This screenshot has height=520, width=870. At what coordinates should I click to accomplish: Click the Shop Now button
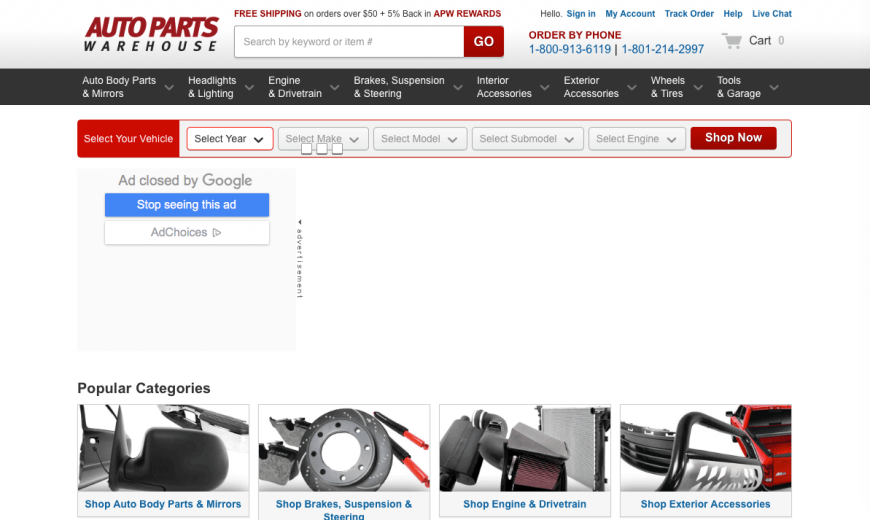(x=733, y=138)
